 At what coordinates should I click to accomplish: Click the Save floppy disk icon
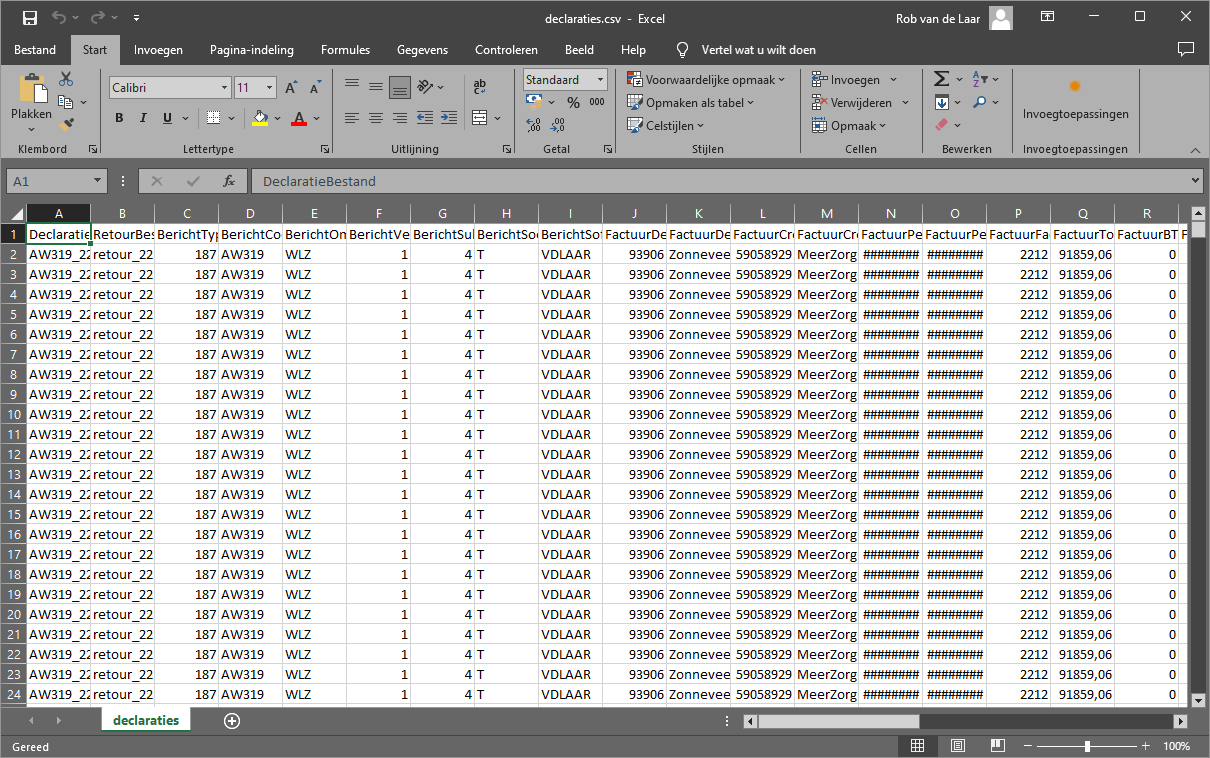pos(30,18)
